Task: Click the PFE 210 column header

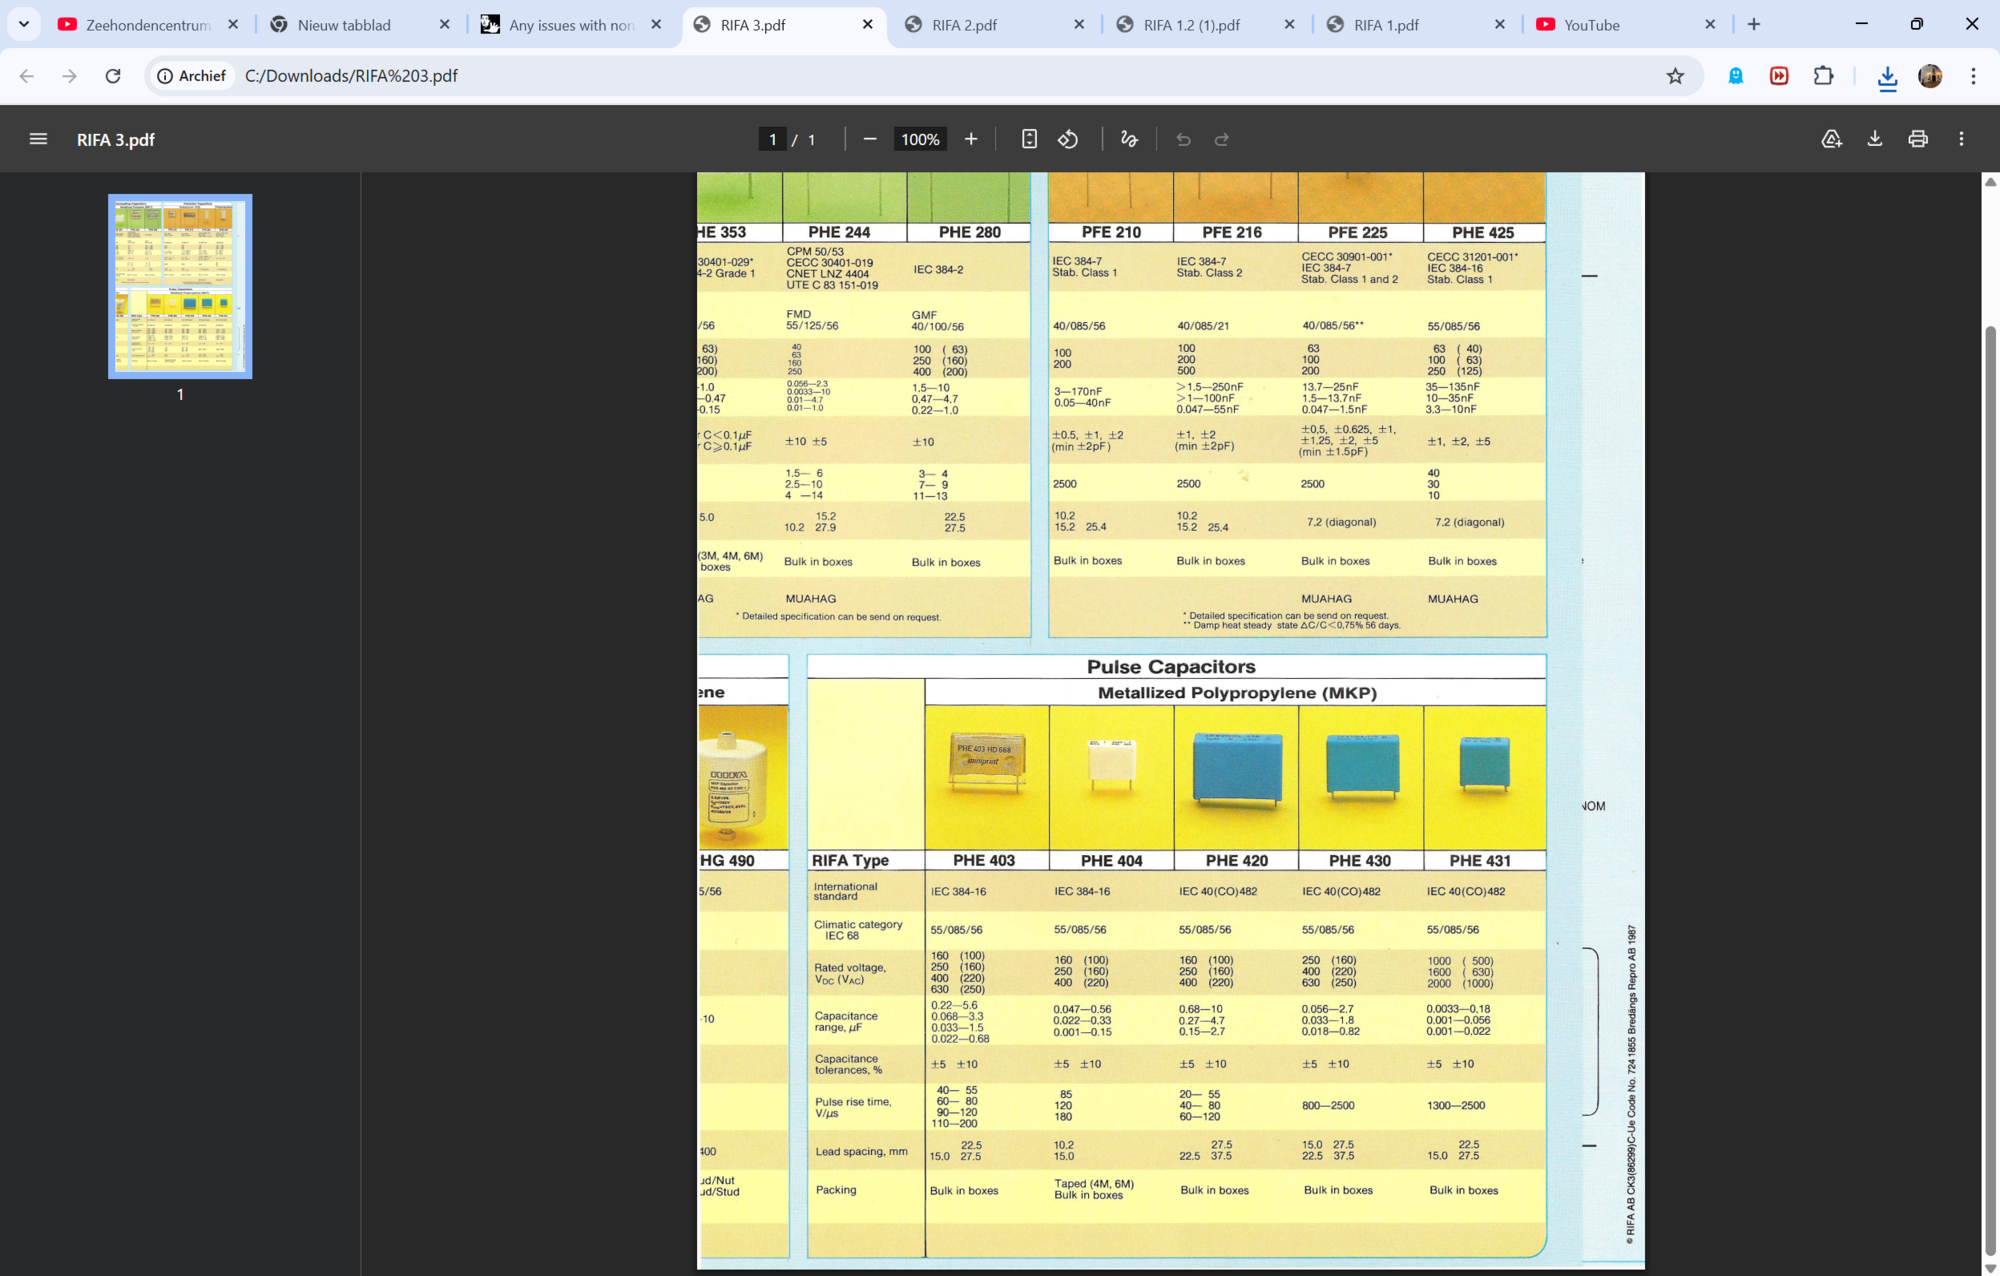Action: click(x=1111, y=232)
